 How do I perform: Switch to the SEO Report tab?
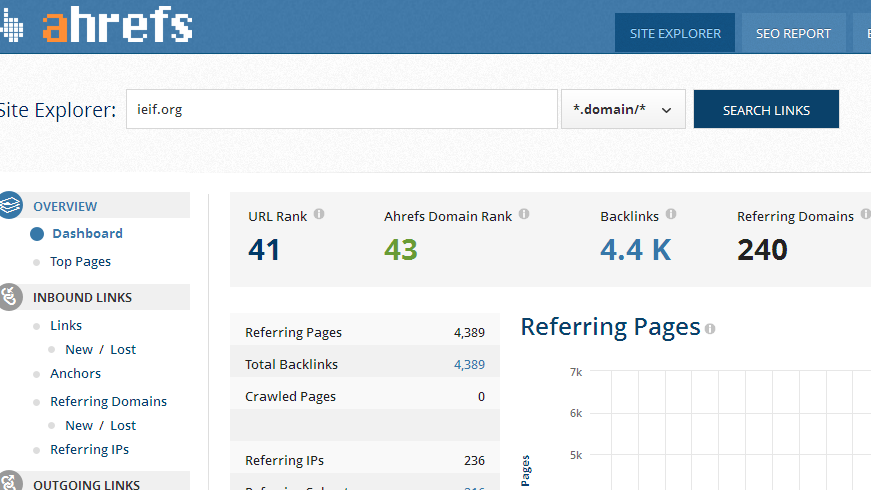(x=793, y=33)
